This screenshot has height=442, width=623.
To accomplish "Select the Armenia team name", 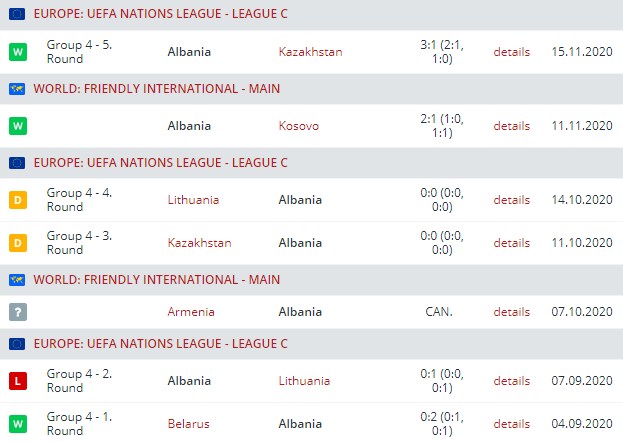I will (191, 312).
